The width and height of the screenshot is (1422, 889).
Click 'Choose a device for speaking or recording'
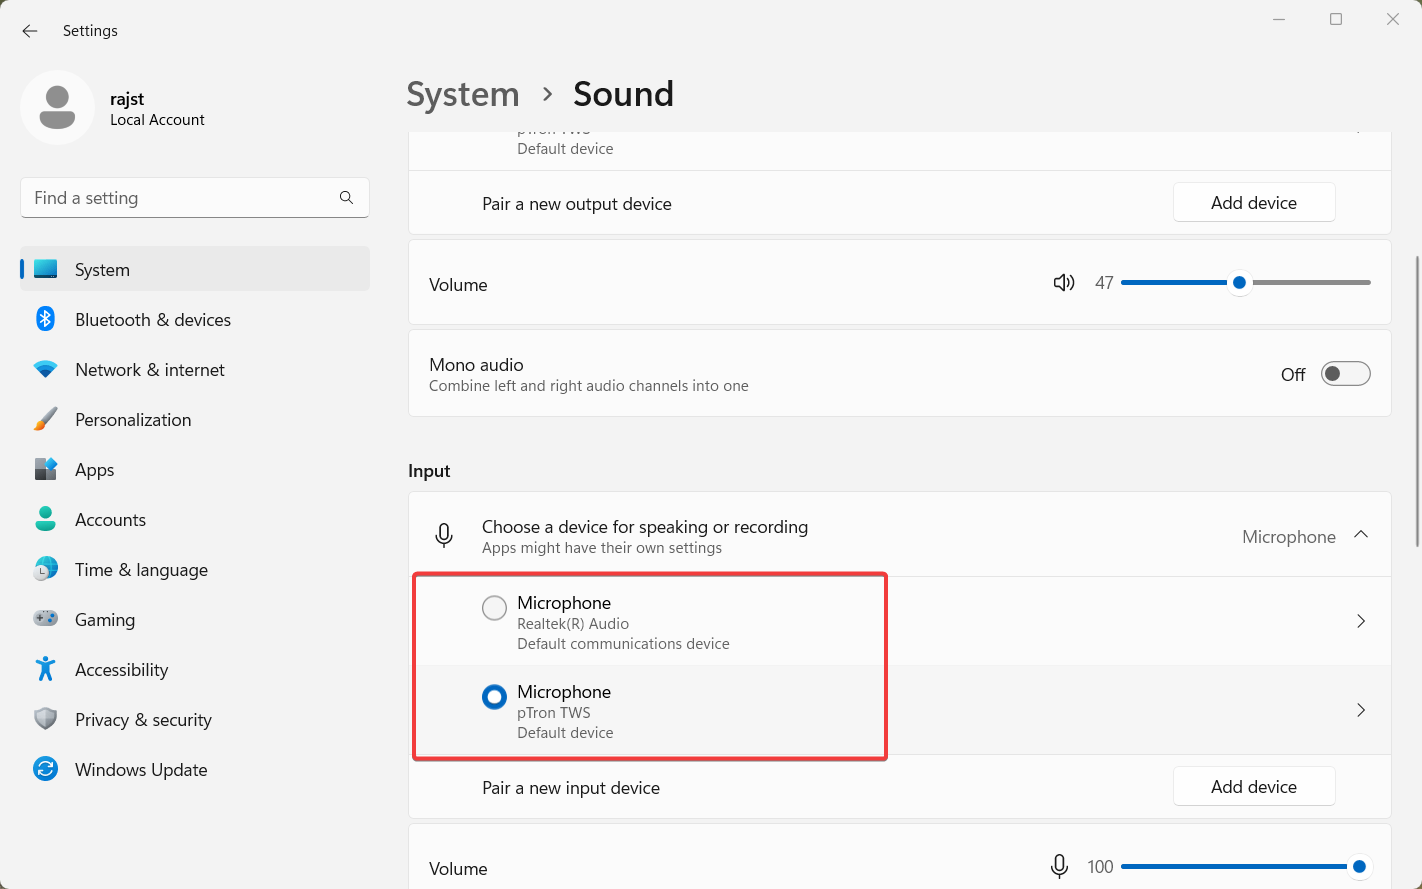[645, 527]
